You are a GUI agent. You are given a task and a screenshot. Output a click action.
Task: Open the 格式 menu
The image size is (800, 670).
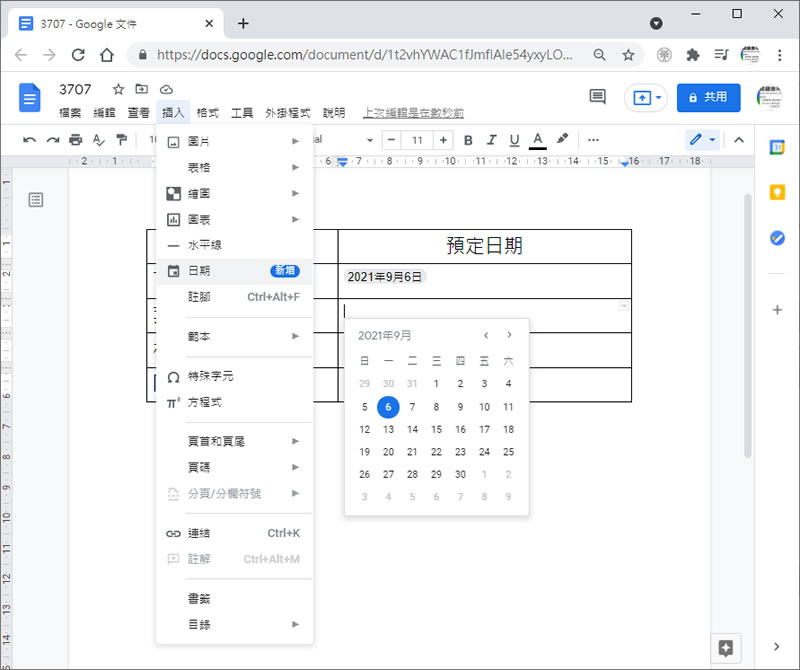tap(208, 113)
